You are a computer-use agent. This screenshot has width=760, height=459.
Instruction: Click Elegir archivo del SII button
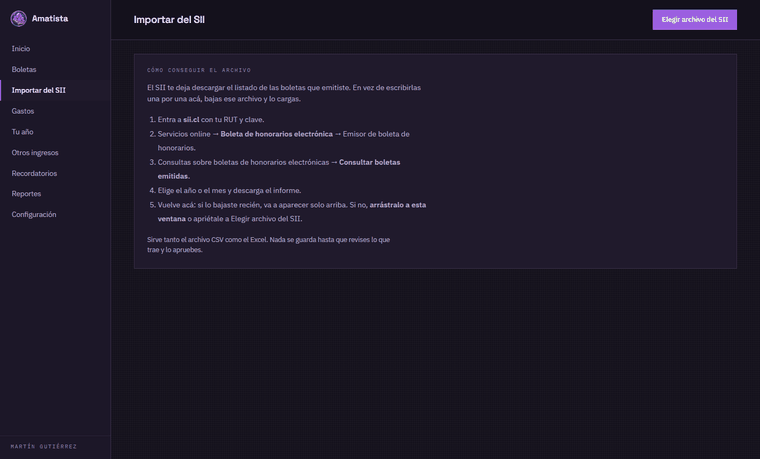coord(695,20)
